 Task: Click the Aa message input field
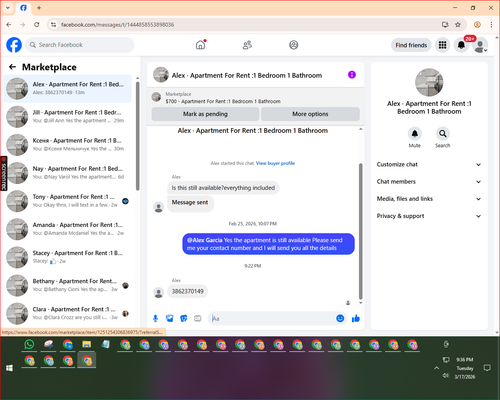click(x=272, y=319)
